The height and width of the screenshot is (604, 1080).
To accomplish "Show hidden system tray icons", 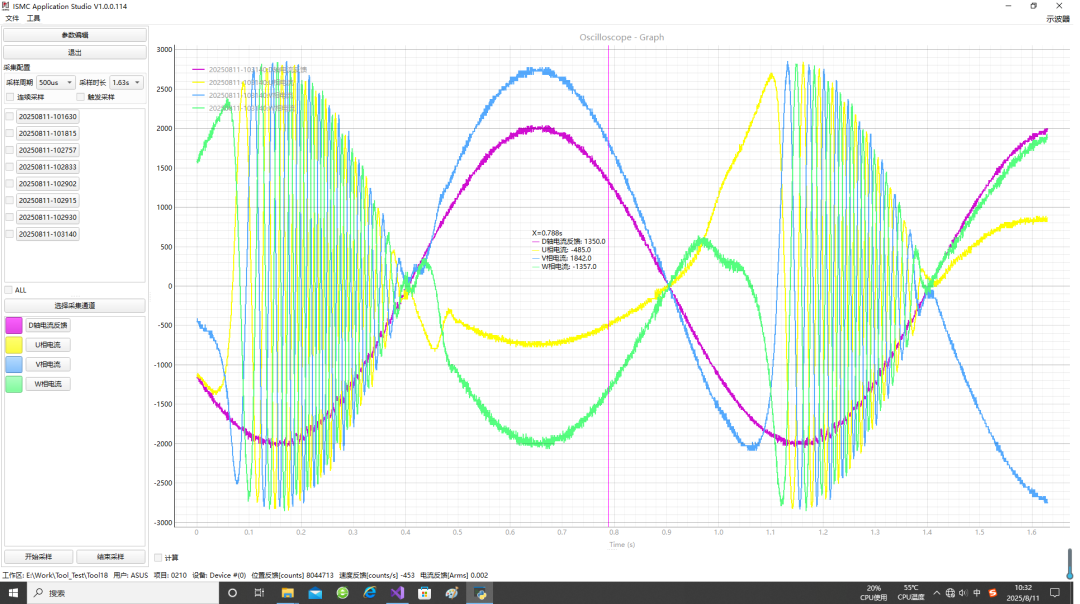I will 936,593.
